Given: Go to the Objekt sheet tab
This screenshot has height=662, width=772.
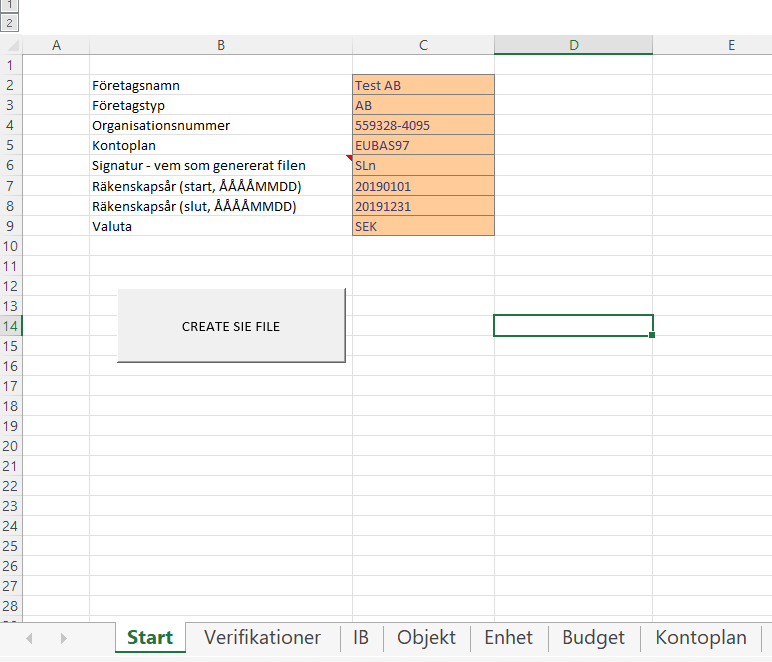Looking at the screenshot, I should [426, 638].
